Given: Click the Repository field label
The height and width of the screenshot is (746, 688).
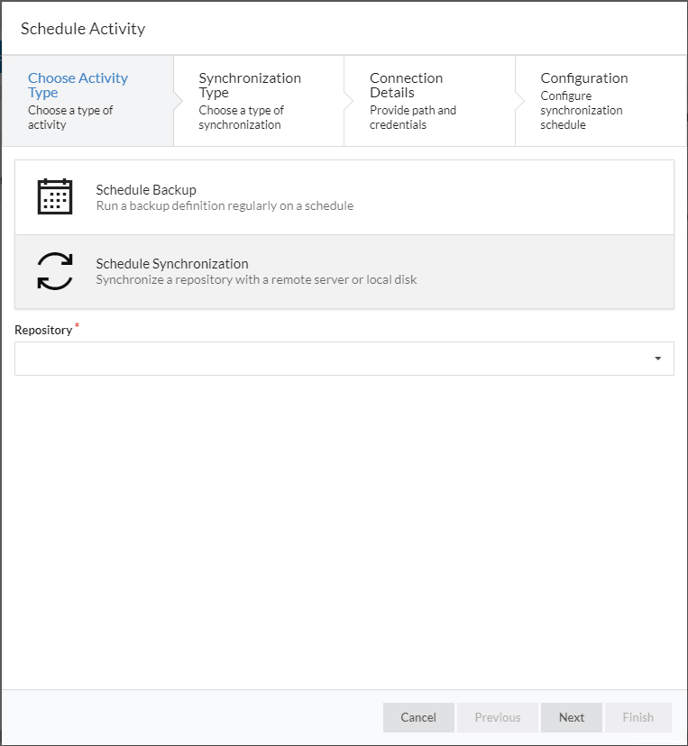Looking at the screenshot, I should click(x=43, y=330).
